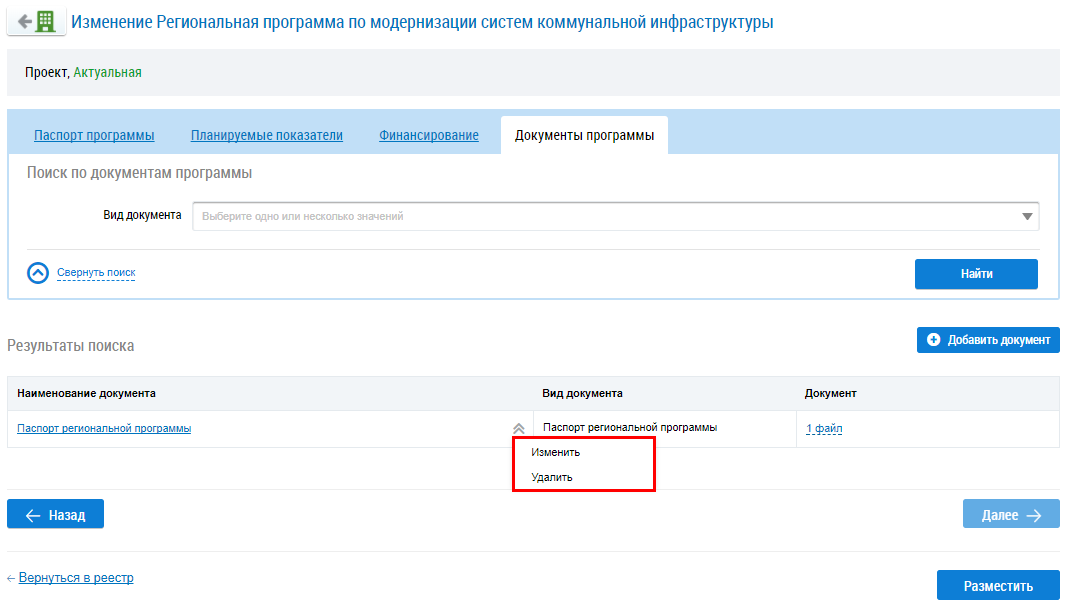
Task: Choose Изменить from the context menu
Action: click(556, 452)
